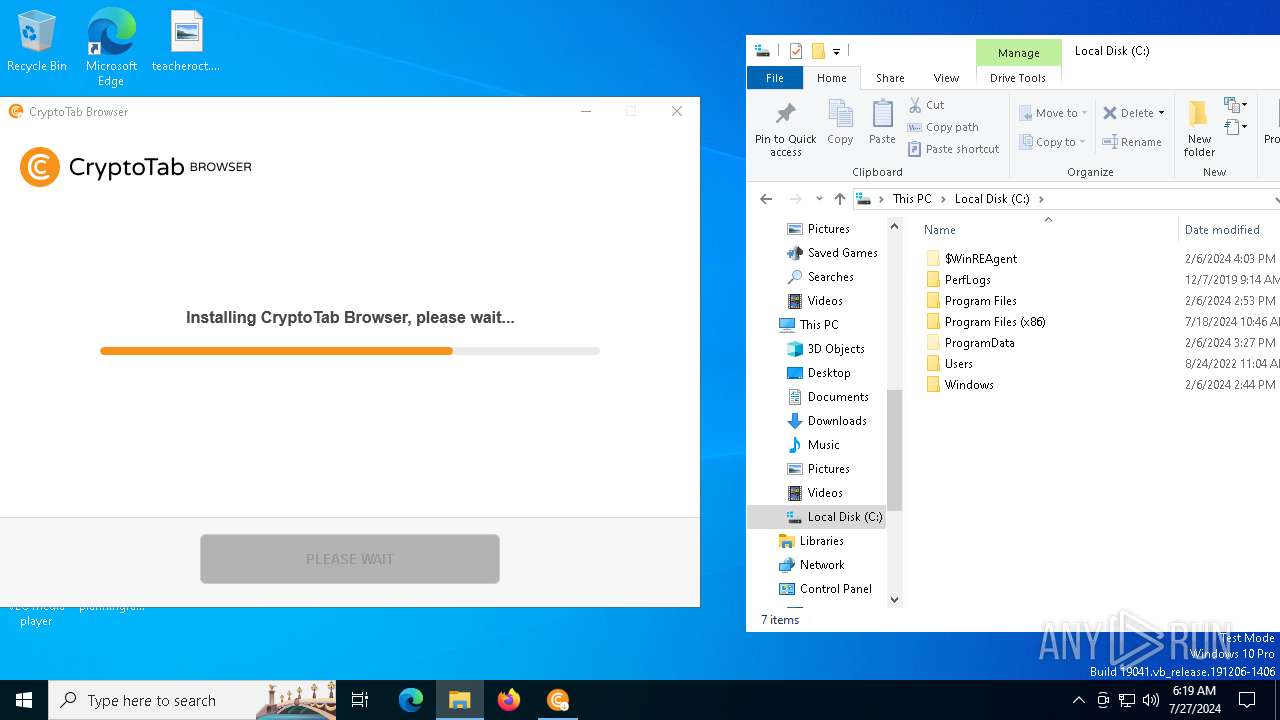The height and width of the screenshot is (720, 1280).
Task: Switch to the Home ribbon tab
Action: (x=832, y=78)
